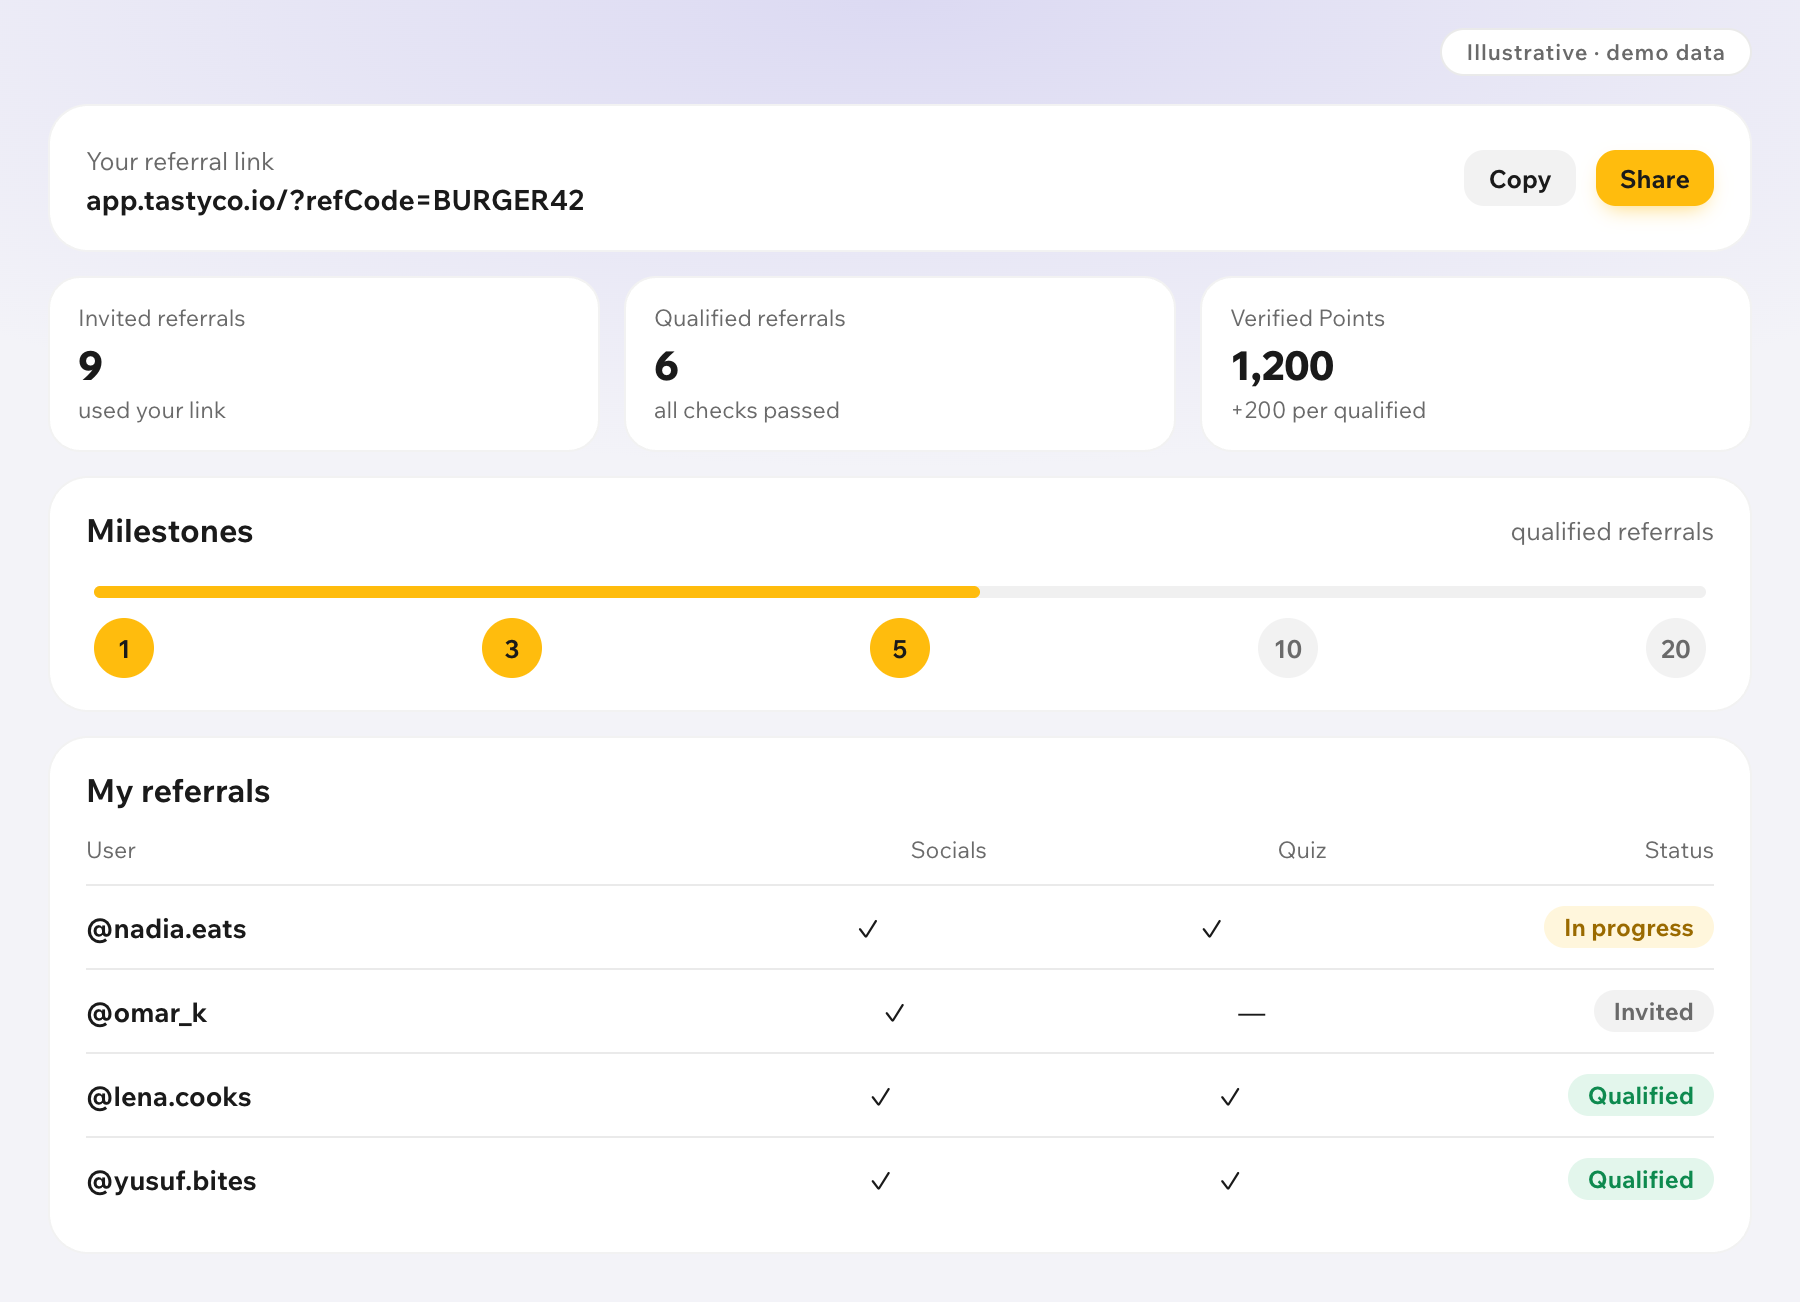Open the @lena.cooks user row
The width and height of the screenshot is (1800, 1302).
click(x=900, y=1096)
